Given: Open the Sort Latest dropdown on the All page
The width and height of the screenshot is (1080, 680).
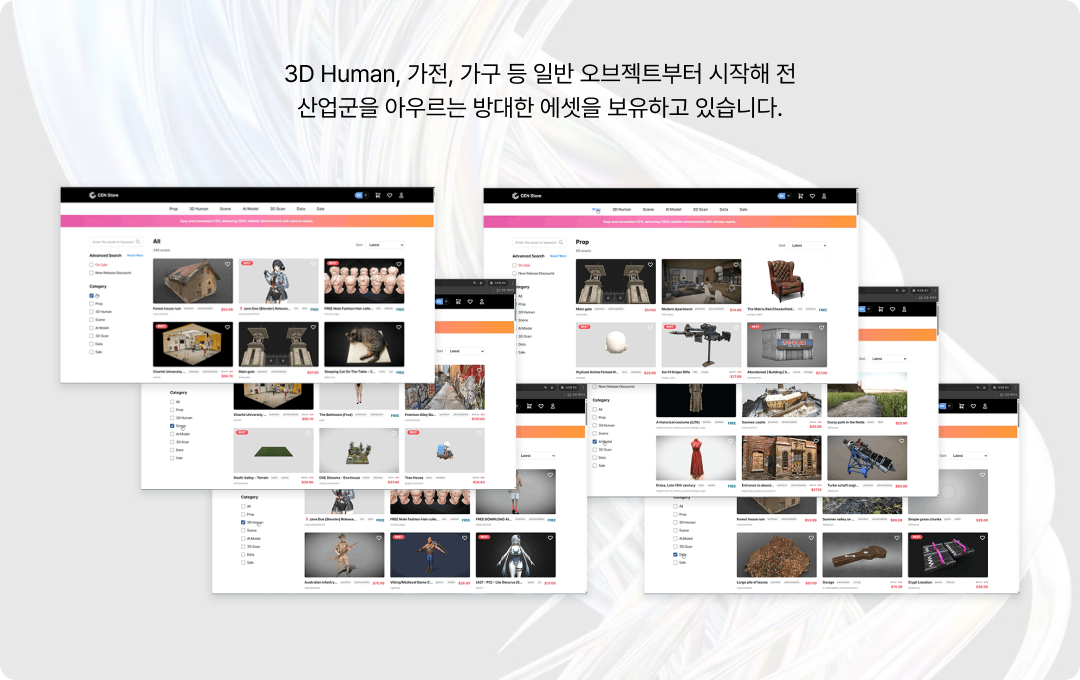Looking at the screenshot, I should click(386, 244).
